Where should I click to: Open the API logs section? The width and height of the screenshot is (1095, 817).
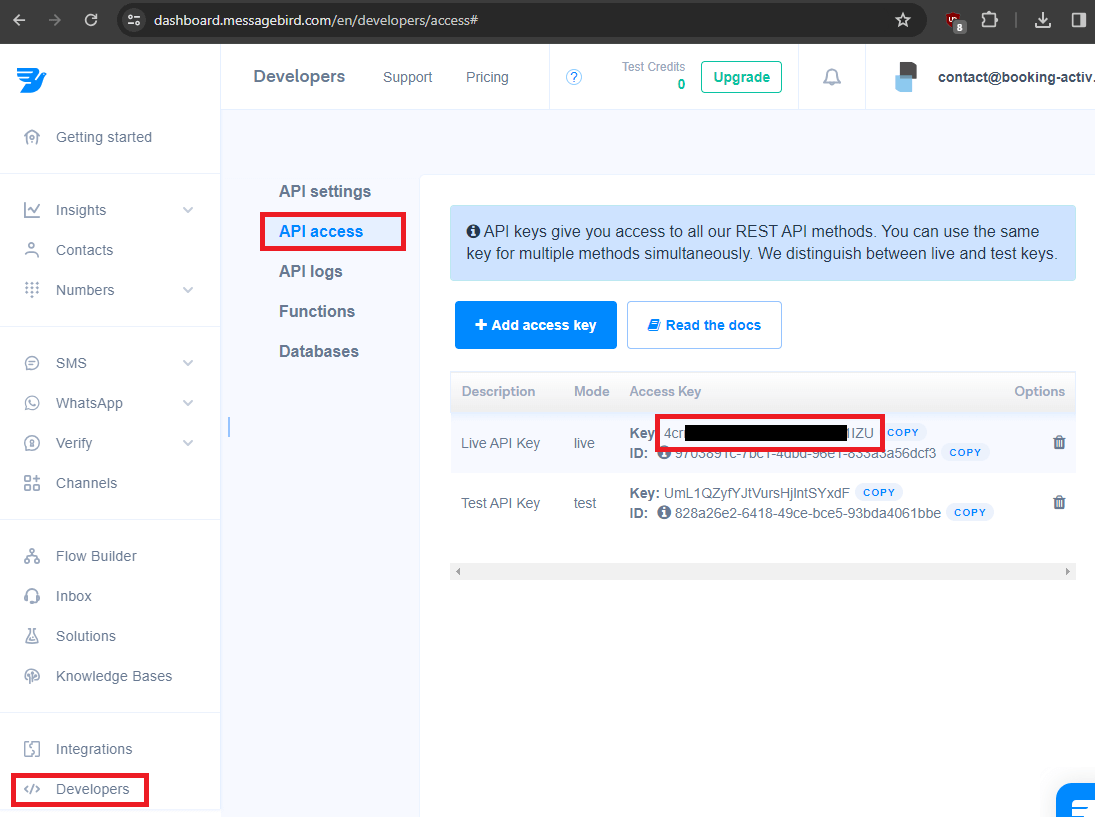[311, 271]
